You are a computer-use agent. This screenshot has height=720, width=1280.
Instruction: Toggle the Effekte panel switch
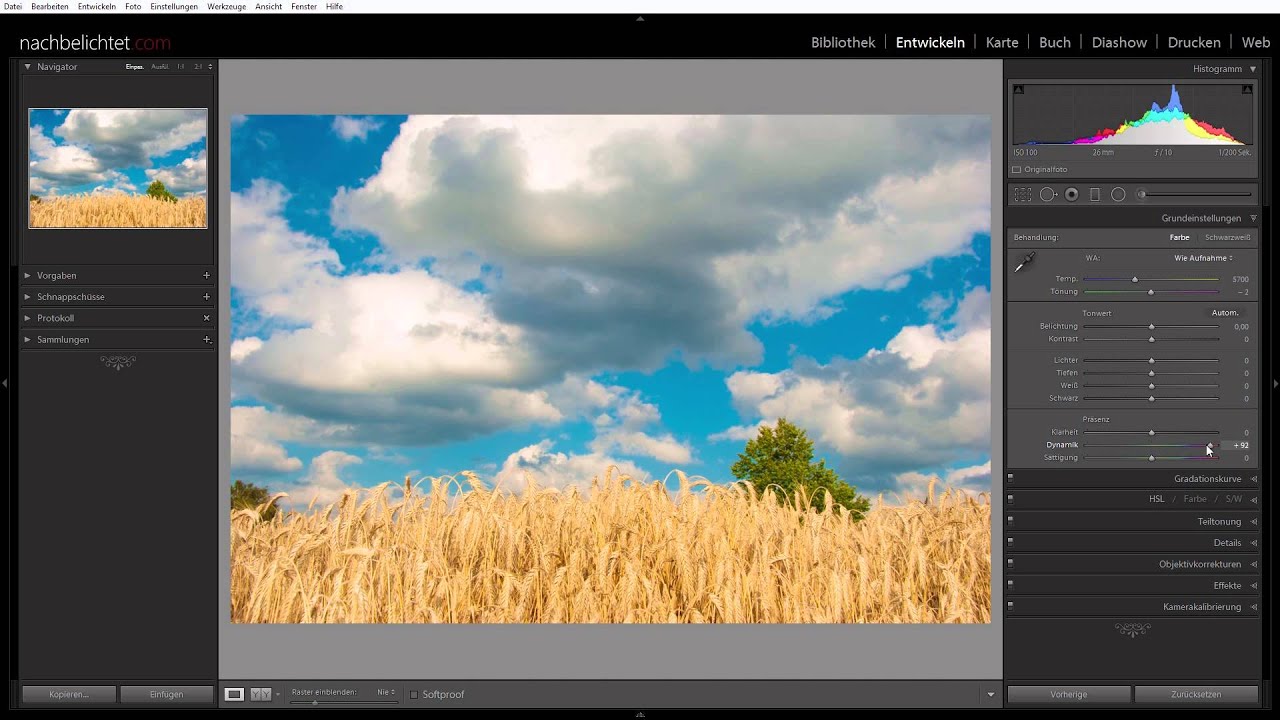tap(1011, 586)
